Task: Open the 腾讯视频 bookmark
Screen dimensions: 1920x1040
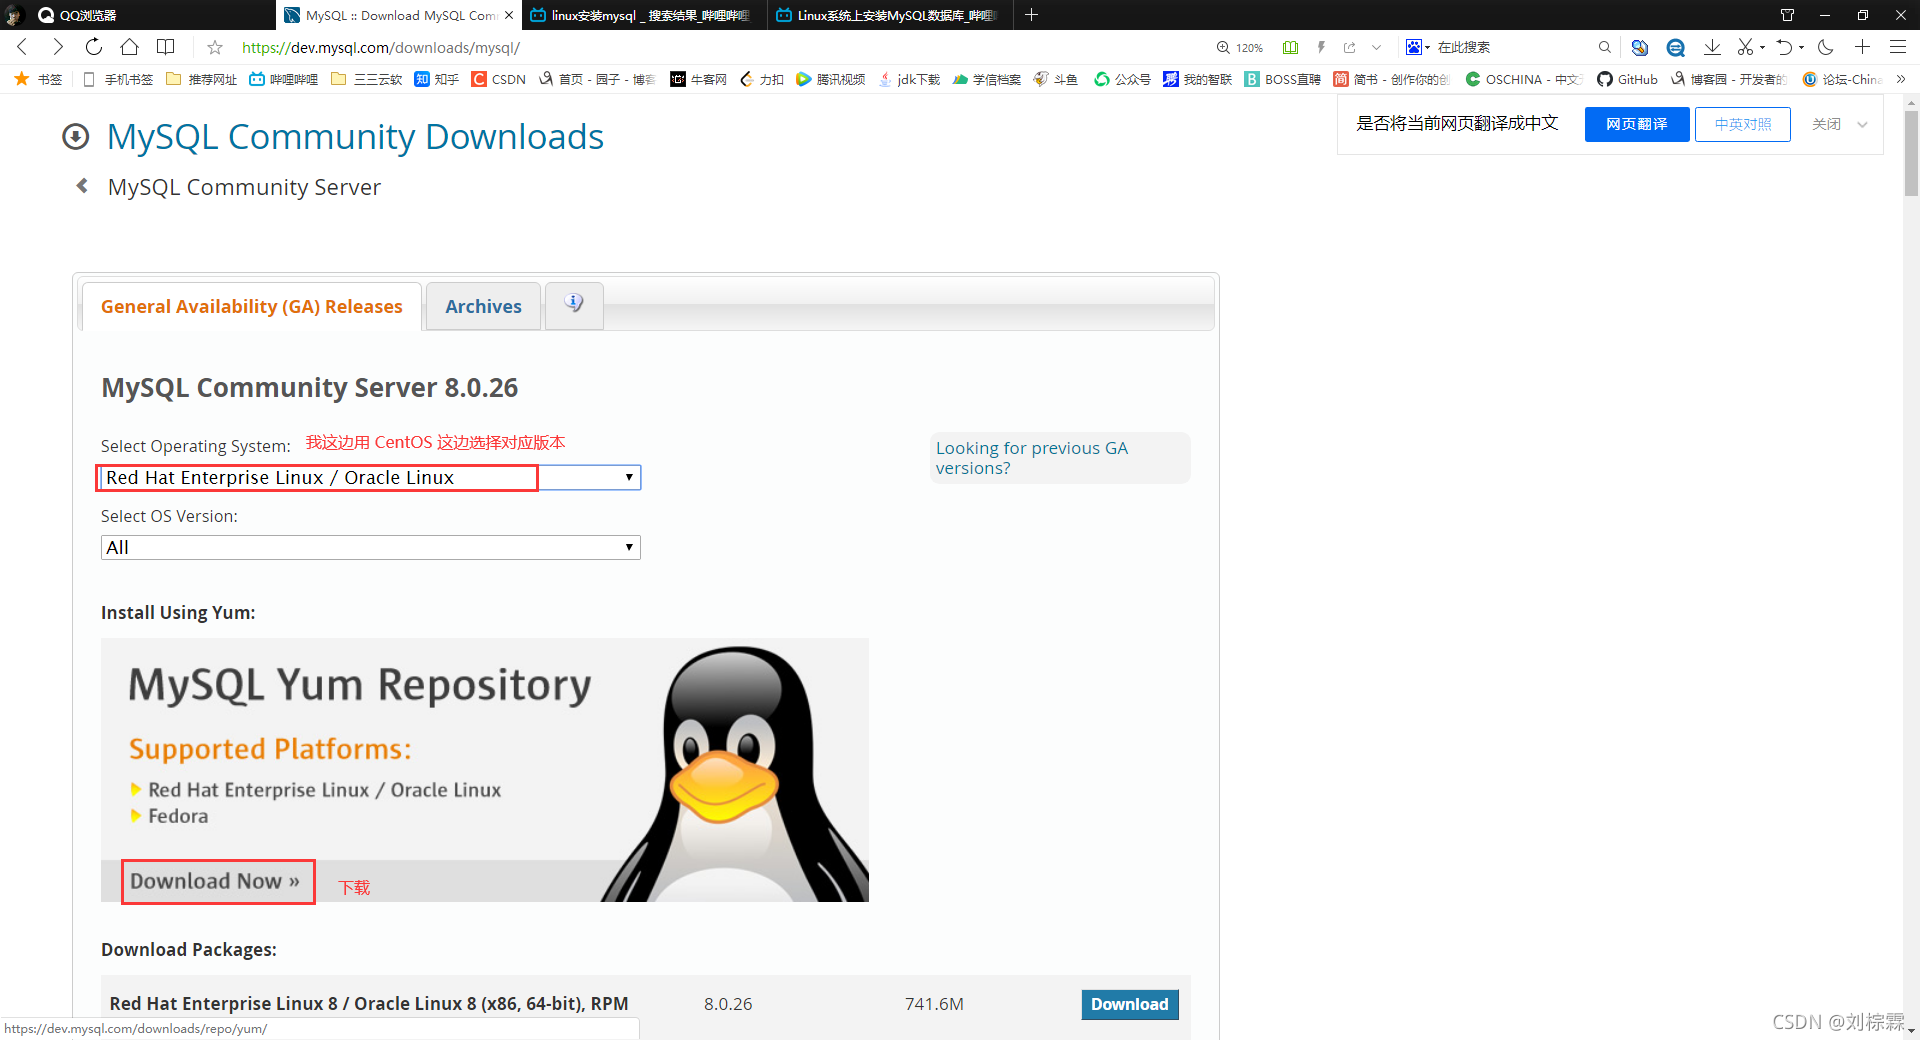Action: click(x=830, y=79)
